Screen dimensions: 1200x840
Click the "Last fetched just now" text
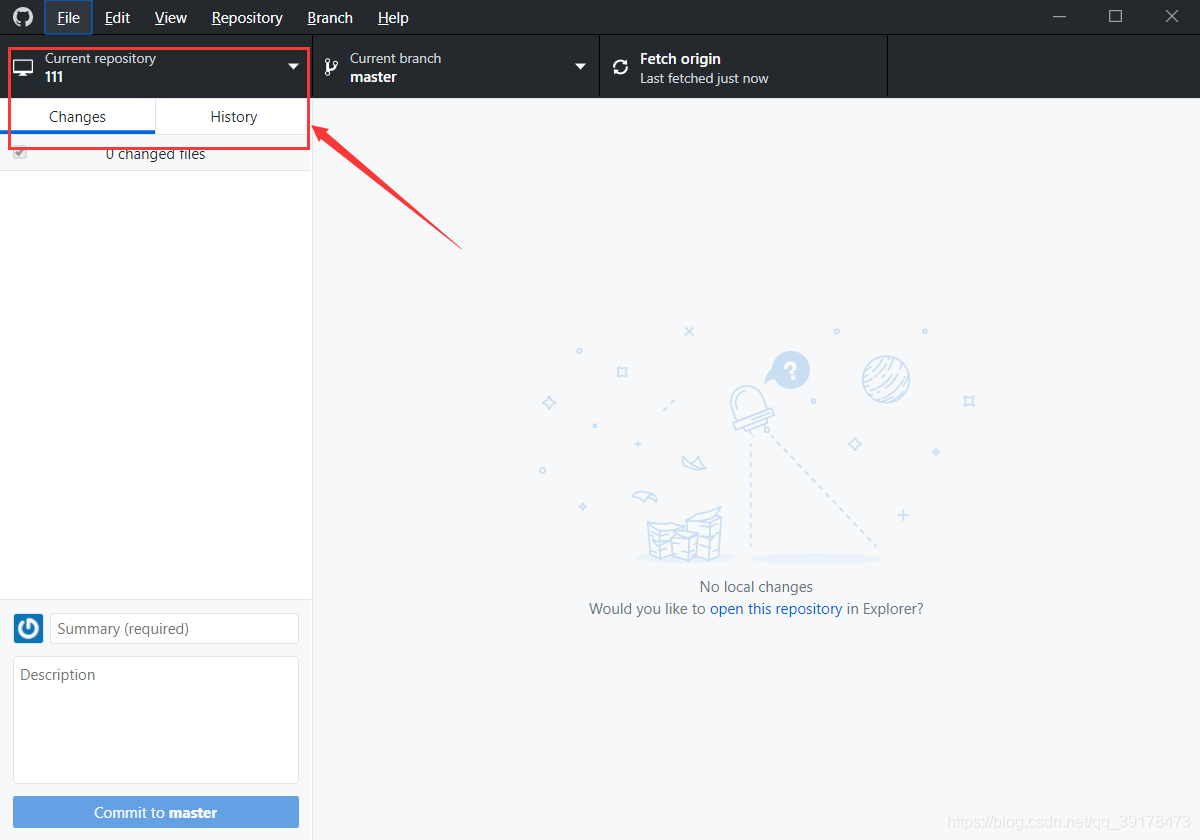click(x=704, y=78)
